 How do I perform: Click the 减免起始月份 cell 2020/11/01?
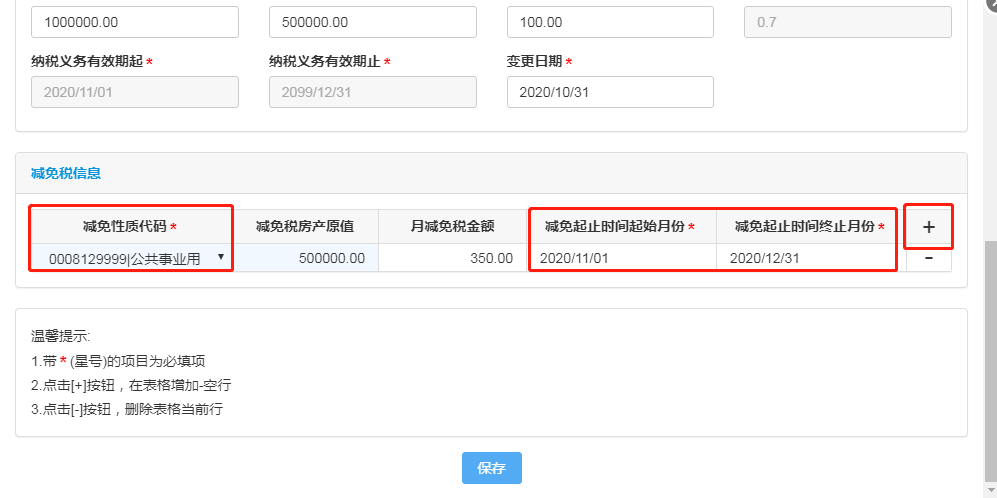[x=622, y=258]
